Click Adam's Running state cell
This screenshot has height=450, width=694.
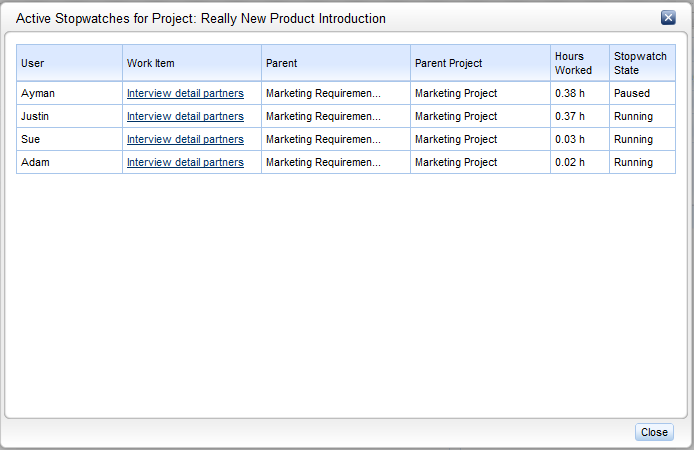[x=642, y=162]
